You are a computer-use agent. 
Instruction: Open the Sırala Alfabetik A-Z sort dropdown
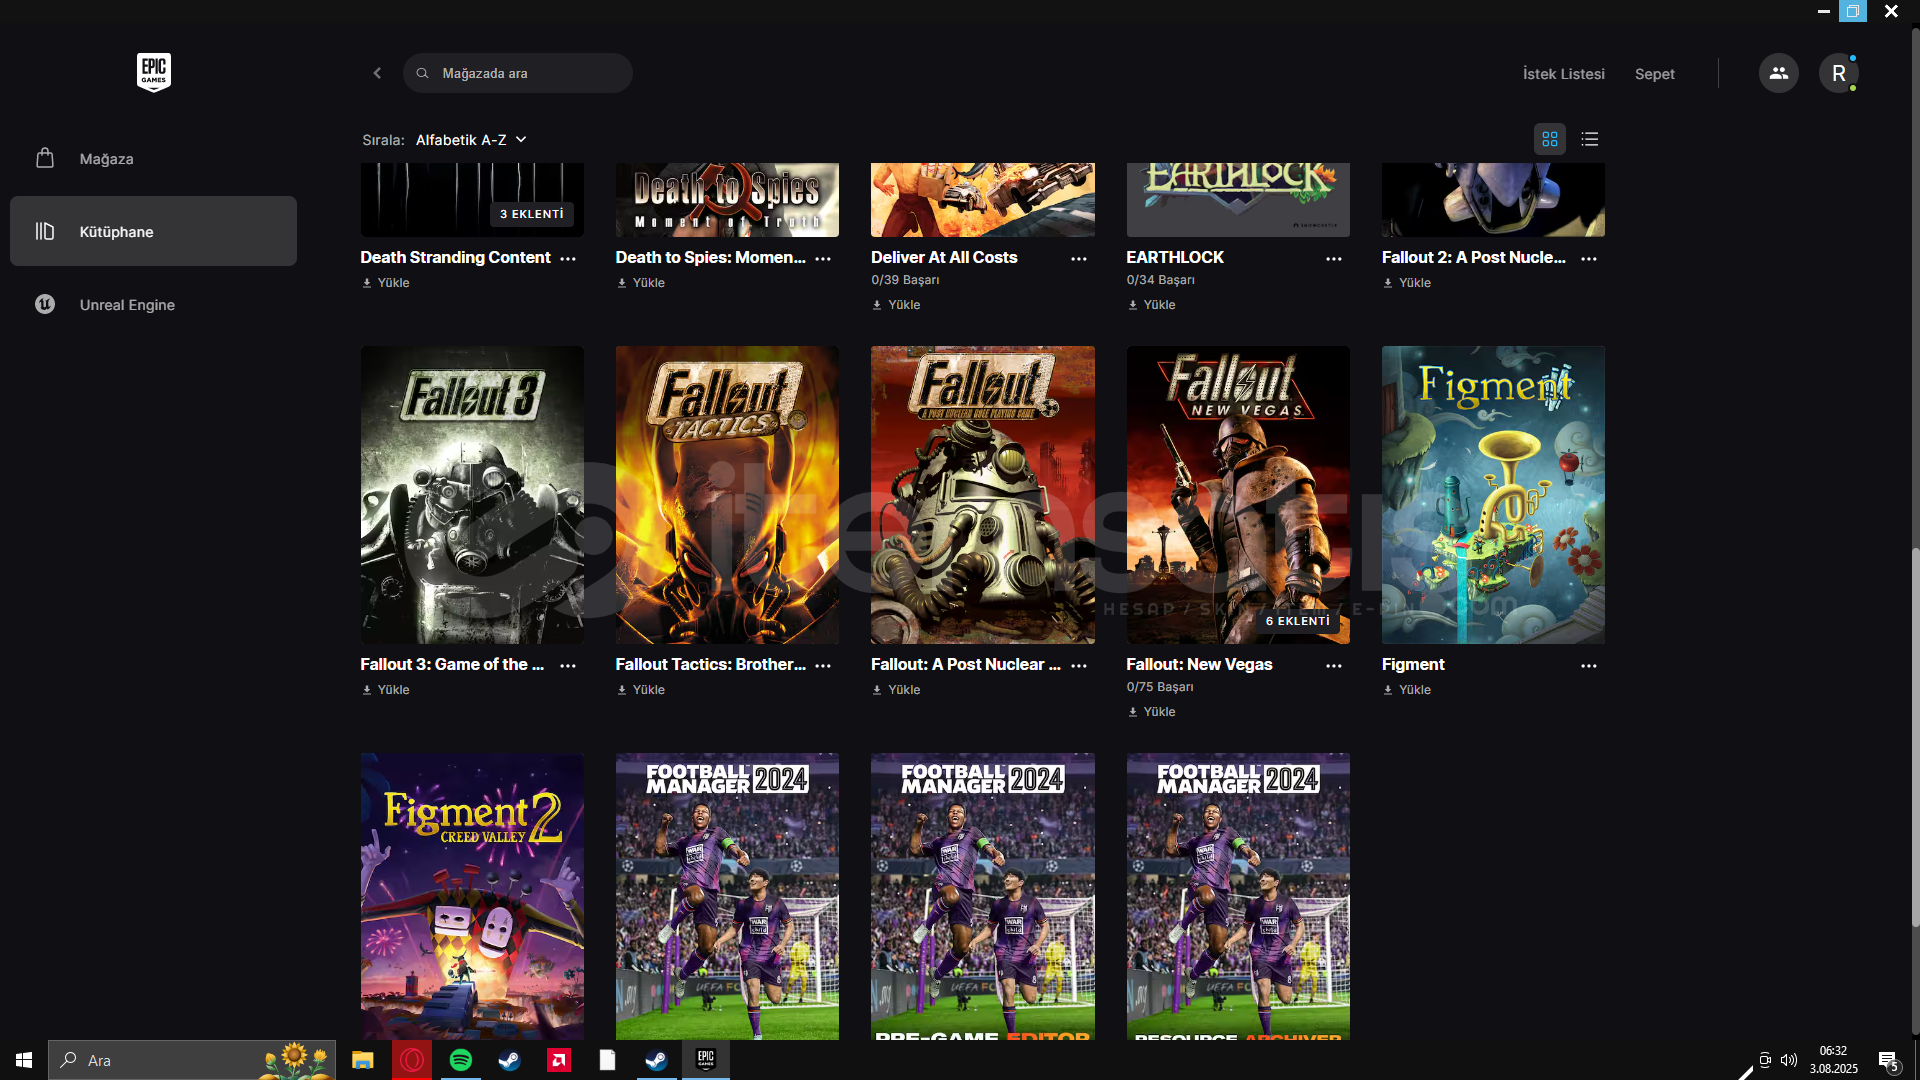click(x=471, y=140)
